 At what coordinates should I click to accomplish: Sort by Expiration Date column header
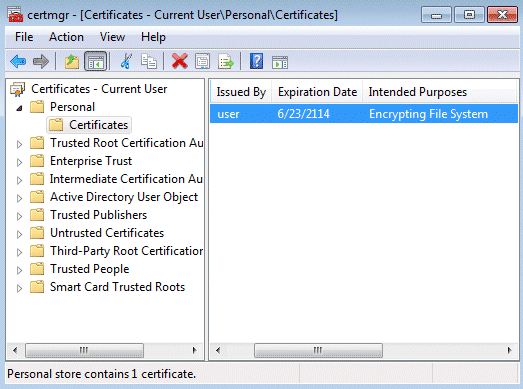click(x=317, y=92)
